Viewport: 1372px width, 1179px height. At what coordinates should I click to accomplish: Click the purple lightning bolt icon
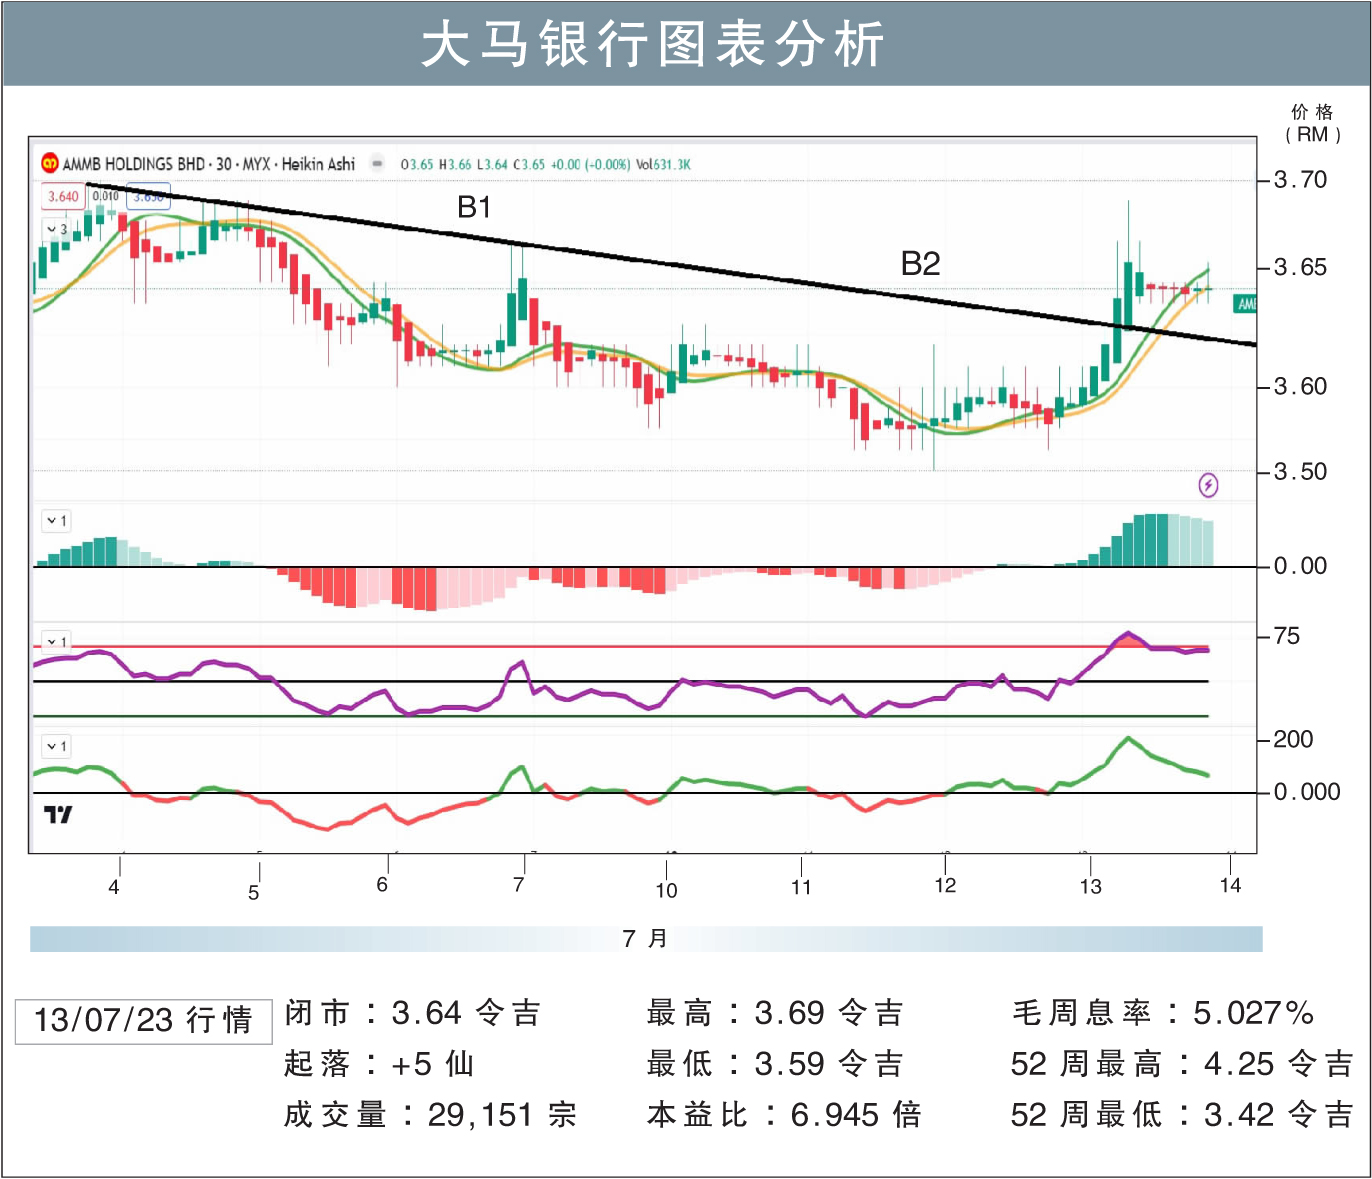(x=1208, y=485)
